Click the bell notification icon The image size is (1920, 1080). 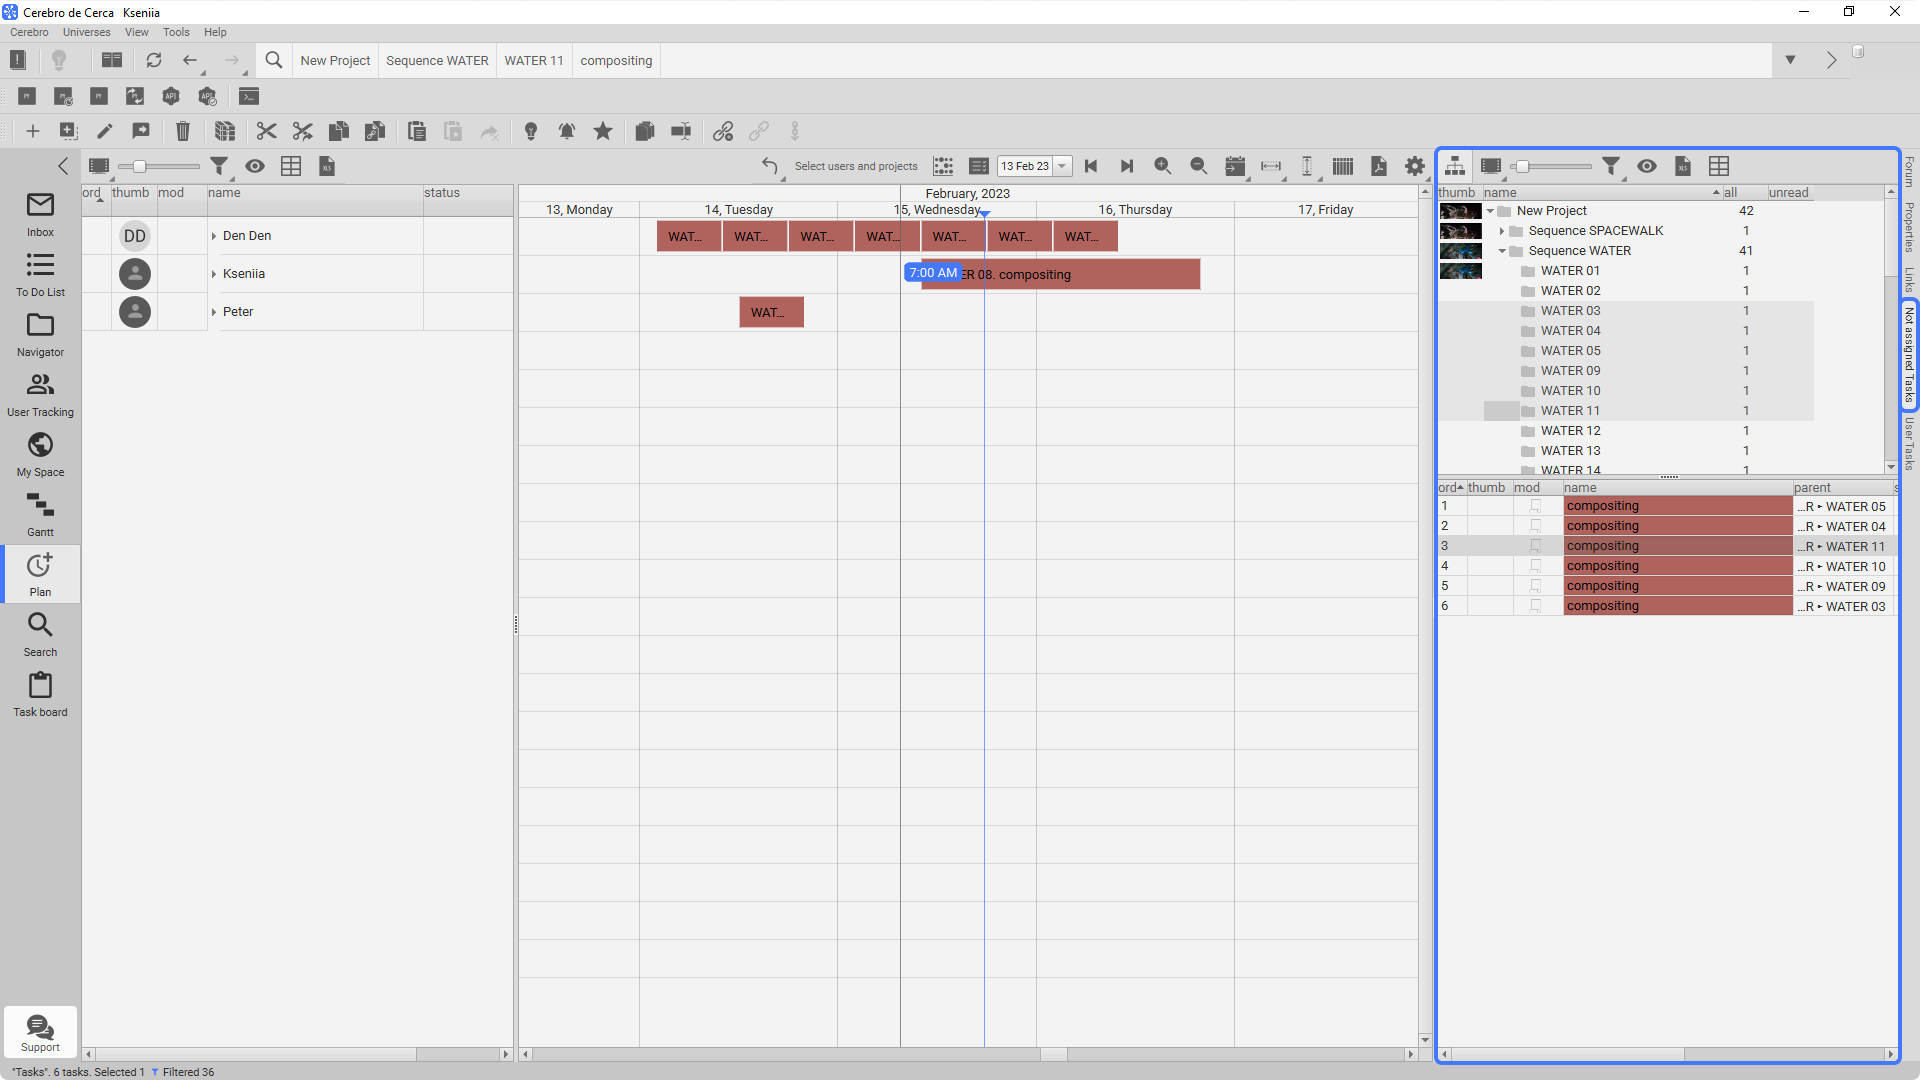pyautogui.click(x=567, y=131)
